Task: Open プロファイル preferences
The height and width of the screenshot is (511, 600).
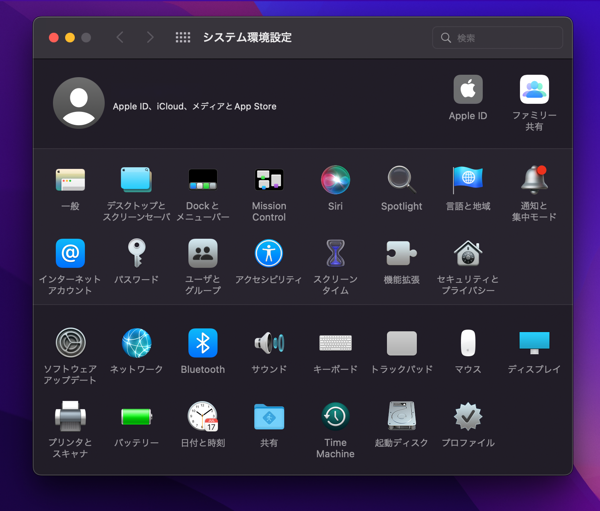Action: pyautogui.click(x=468, y=416)
